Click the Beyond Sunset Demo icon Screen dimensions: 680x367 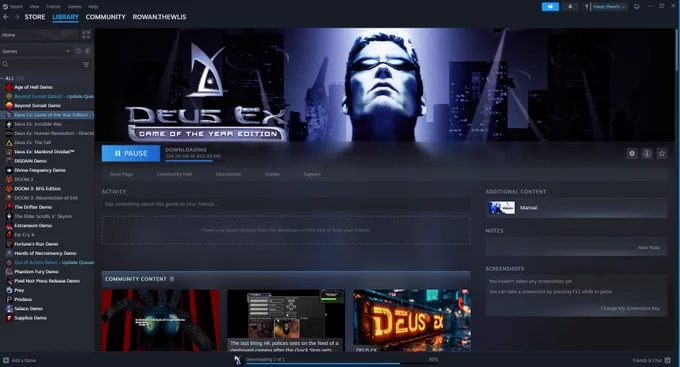[x=9, y=105]
